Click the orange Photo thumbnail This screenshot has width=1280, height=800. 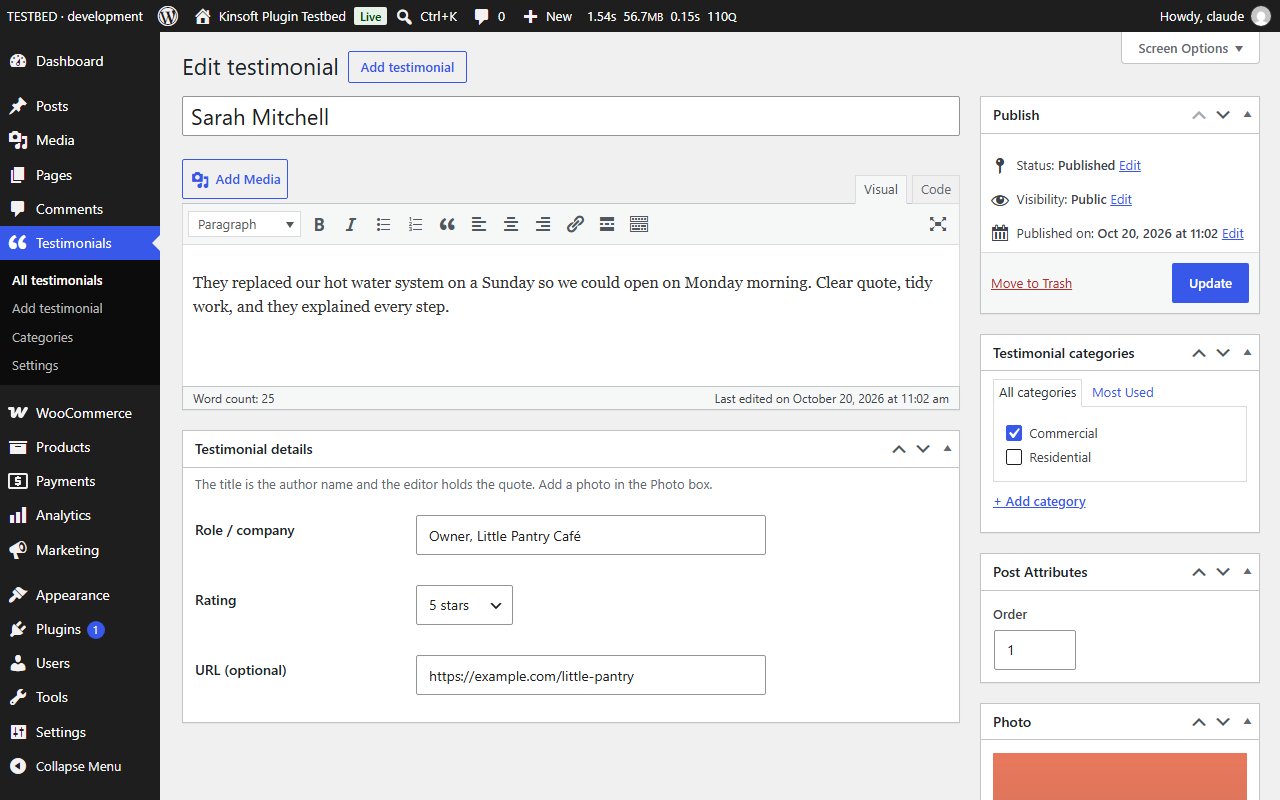tap(1120, 776)
